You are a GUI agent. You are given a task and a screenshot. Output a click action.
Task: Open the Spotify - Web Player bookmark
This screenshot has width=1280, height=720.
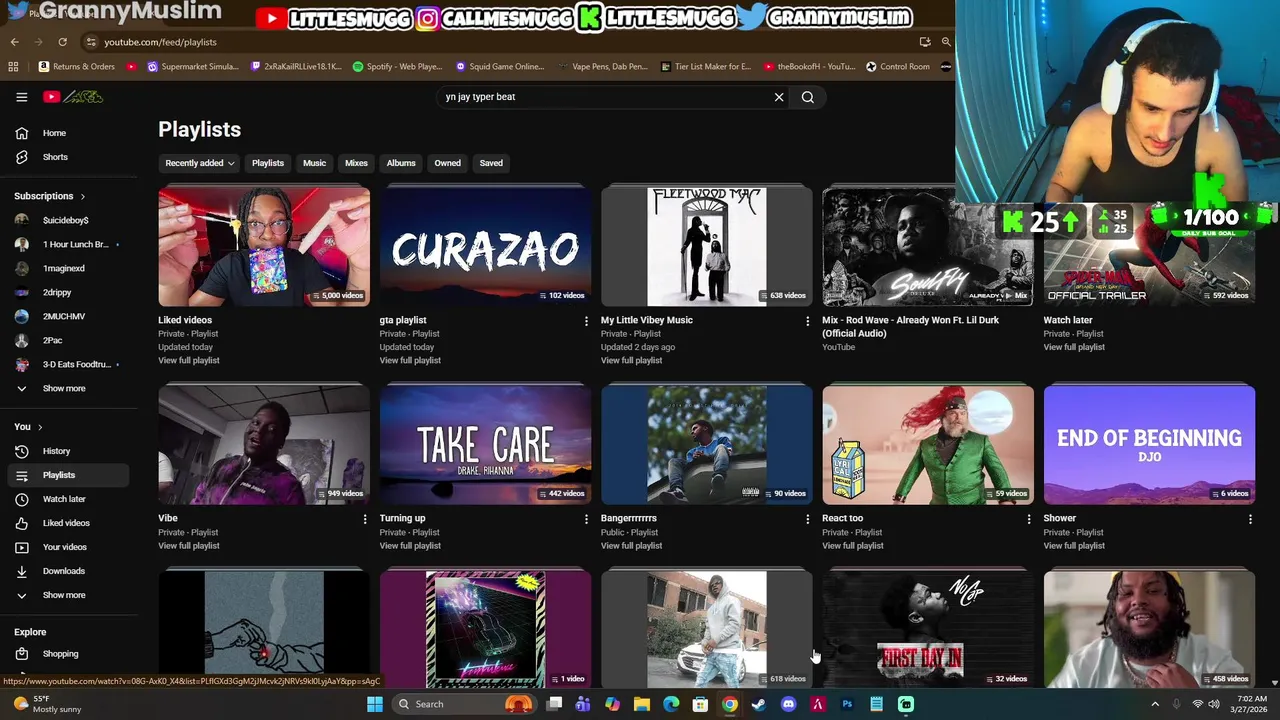(397, 67)
